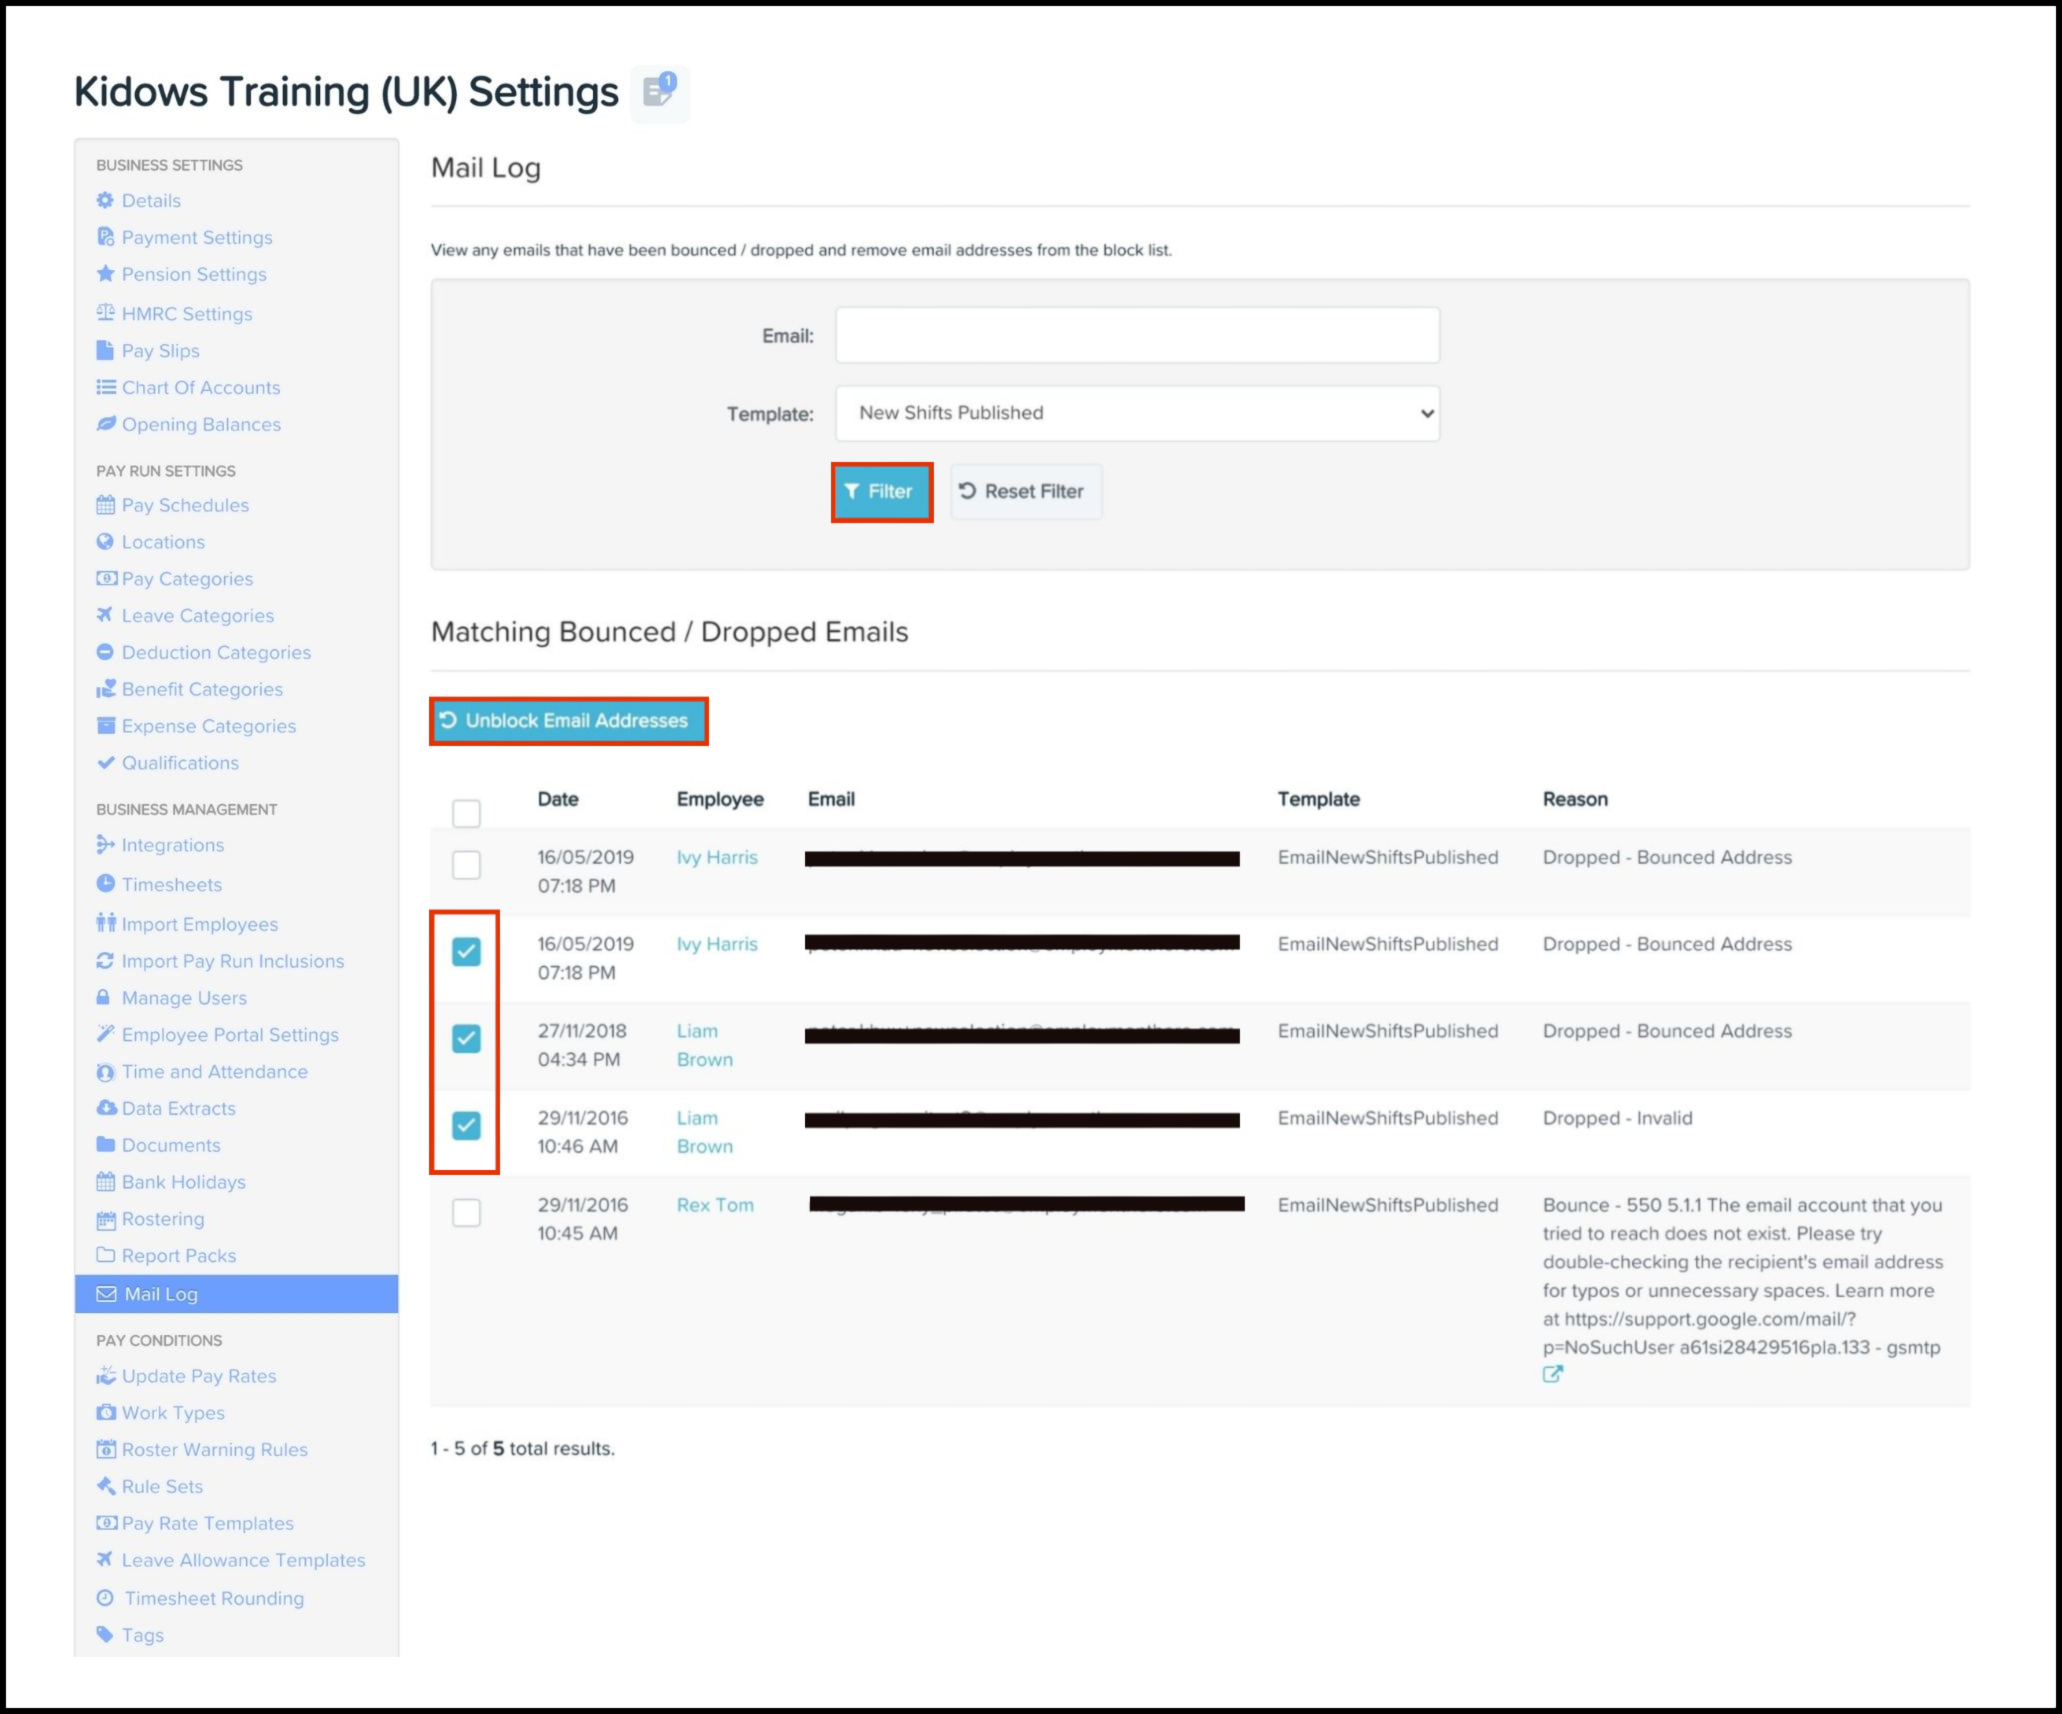Click the tag icon next to Tags
Image resolution: width=2062 pixels, height=1714 pixels.
tap(105, 1634)
